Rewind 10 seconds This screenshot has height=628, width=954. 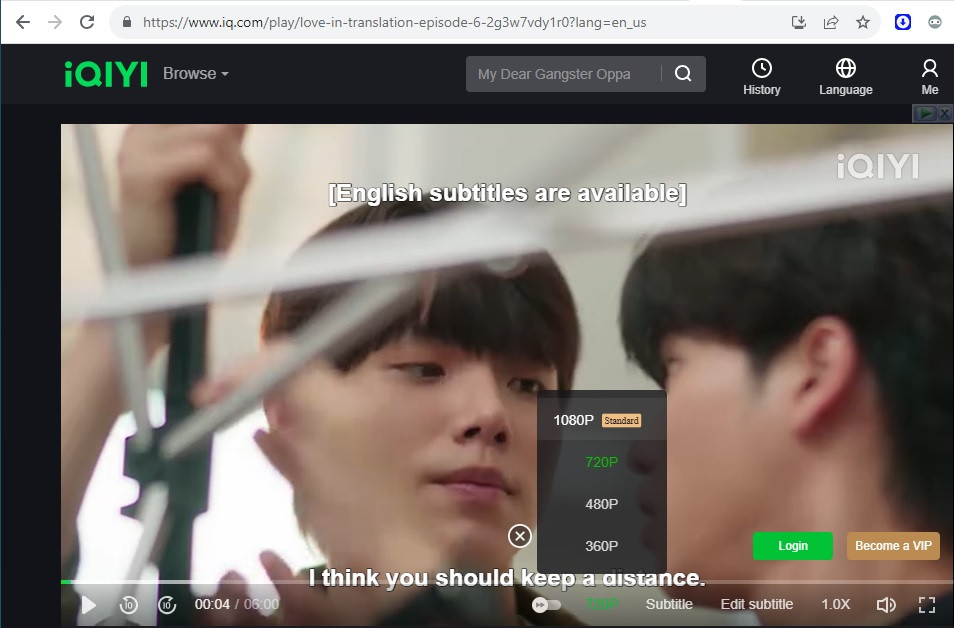128,604
